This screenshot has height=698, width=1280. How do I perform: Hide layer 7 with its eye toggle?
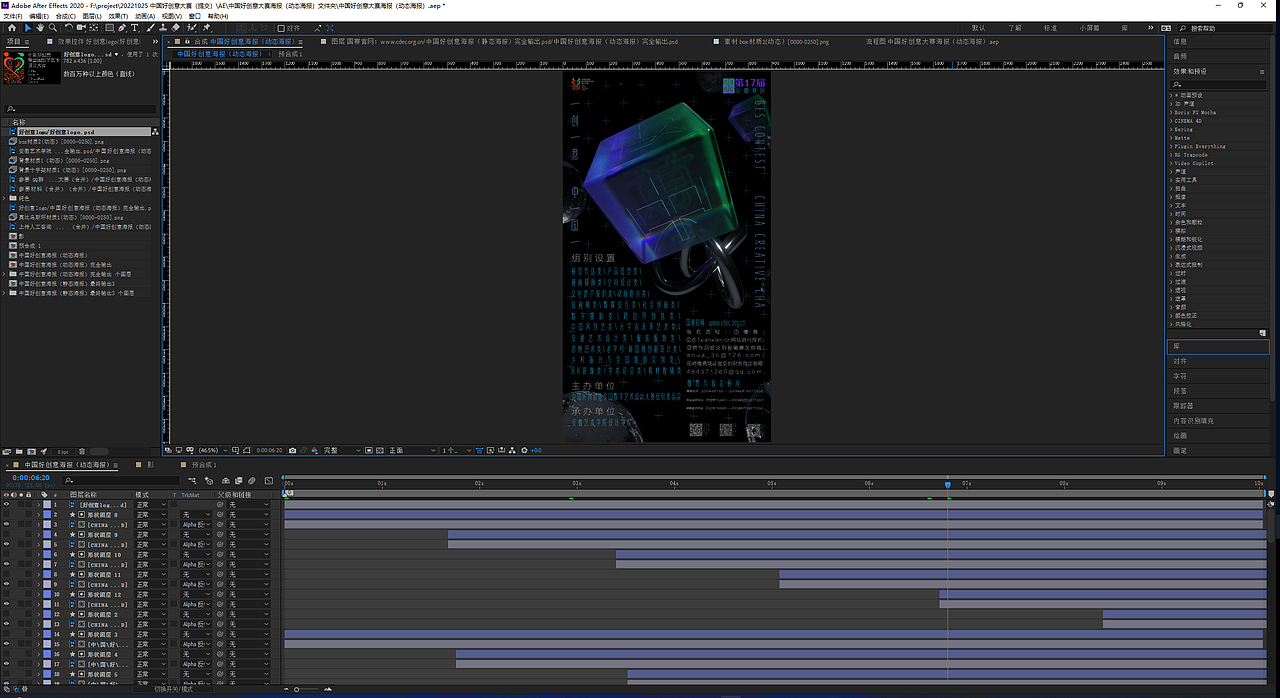pyautogui.click(x=7, y=565)
